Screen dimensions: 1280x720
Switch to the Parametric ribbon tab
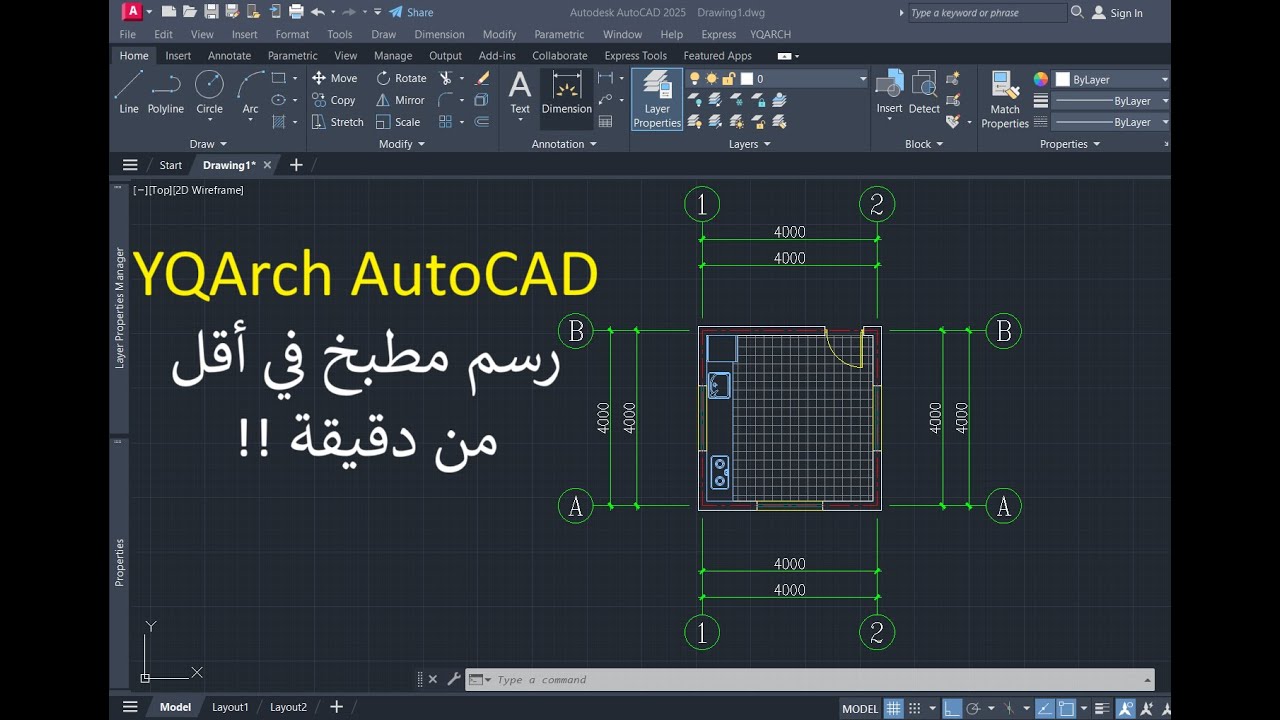coord(293,56)
